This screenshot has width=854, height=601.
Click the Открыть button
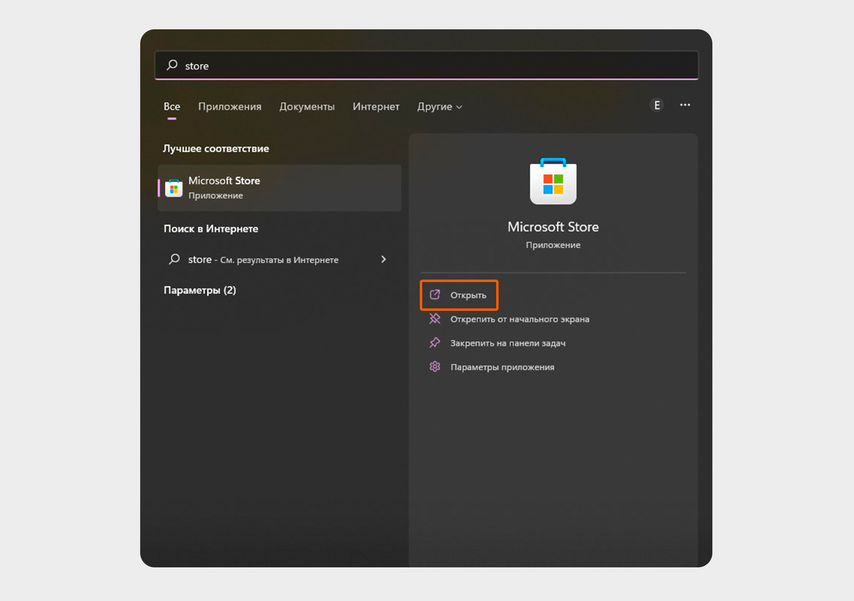459,295
